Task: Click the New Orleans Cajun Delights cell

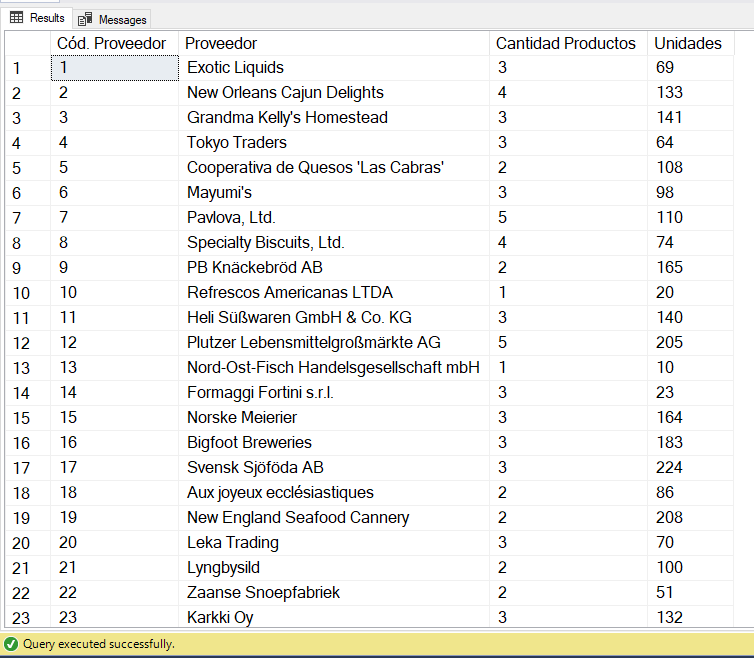Action: click(334, 93)
